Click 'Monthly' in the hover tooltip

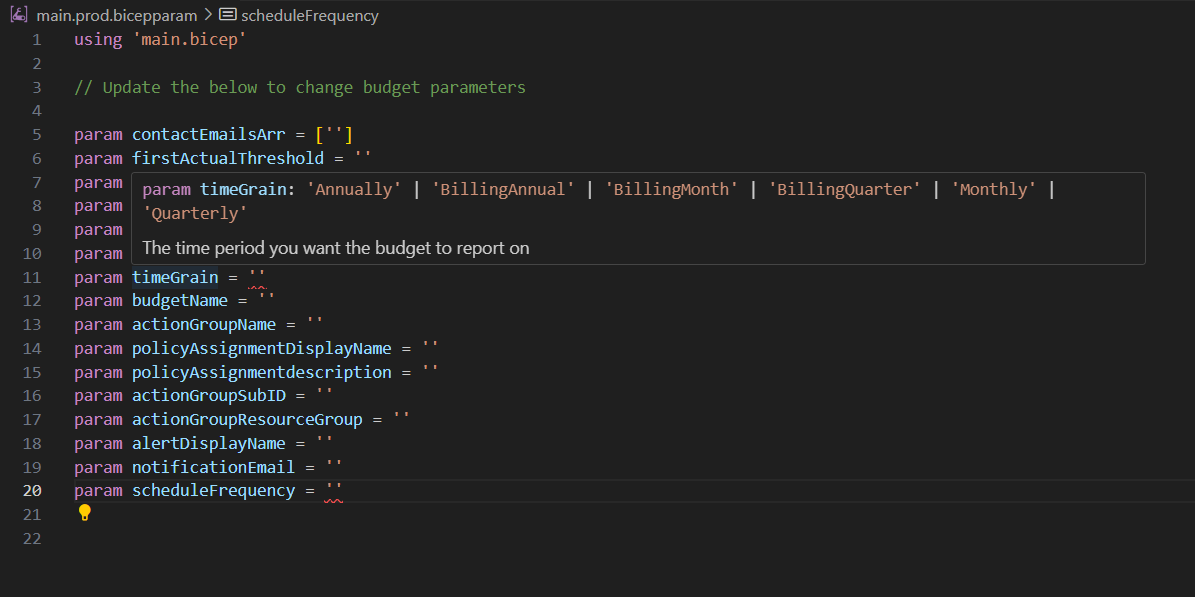(993, 189)
